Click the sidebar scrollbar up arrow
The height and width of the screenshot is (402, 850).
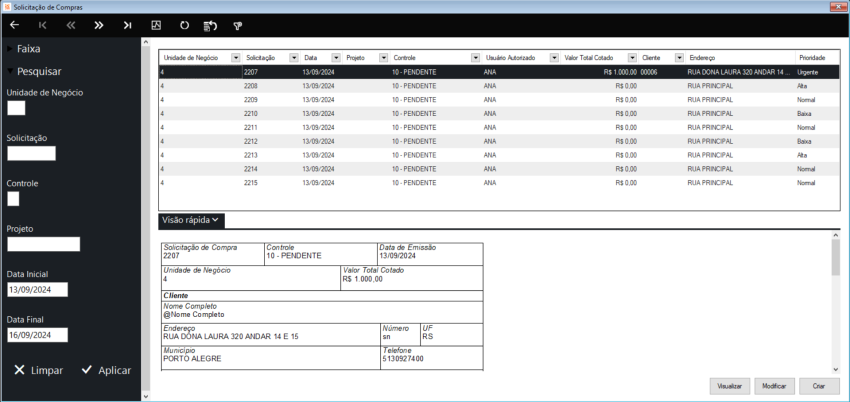145,41
